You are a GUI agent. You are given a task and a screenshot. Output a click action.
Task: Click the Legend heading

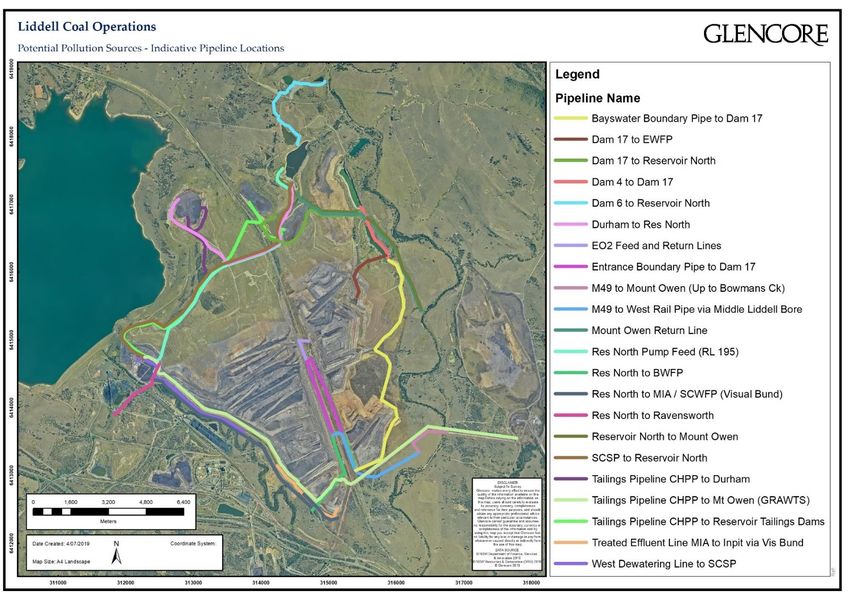(x=578, y=75)
